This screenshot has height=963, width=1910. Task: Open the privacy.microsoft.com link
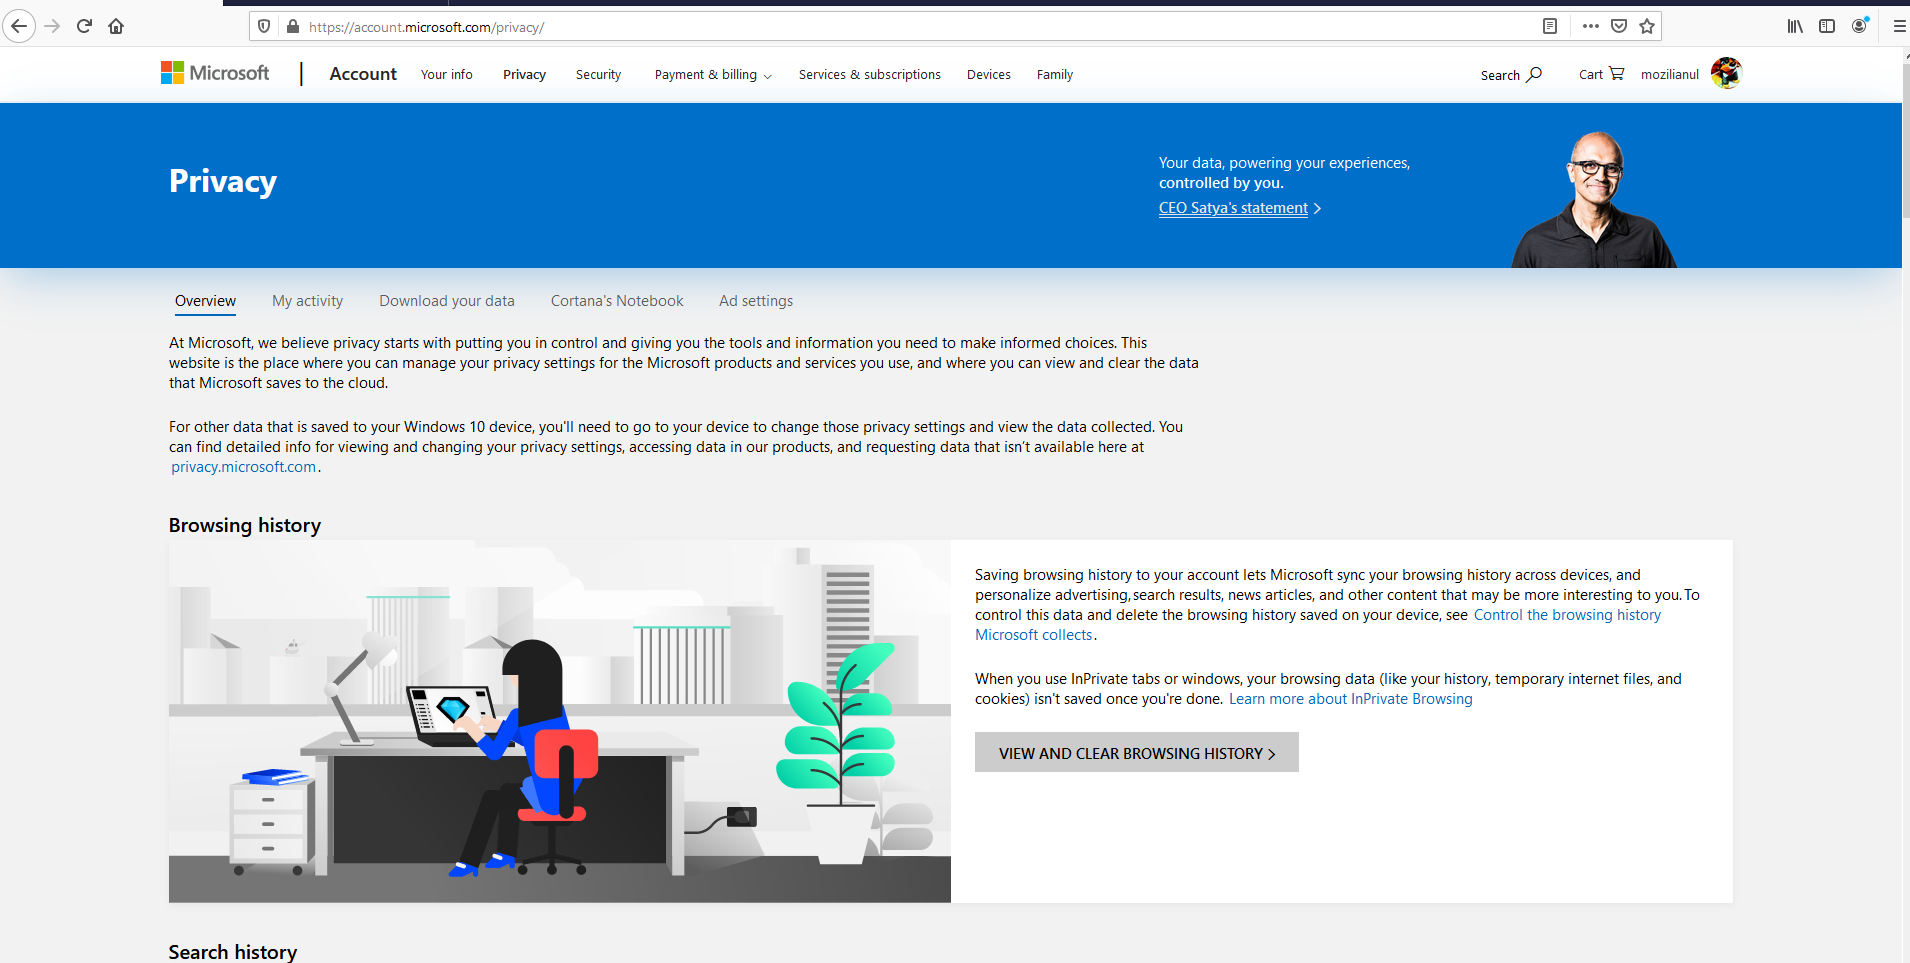(x=243, y=466)
